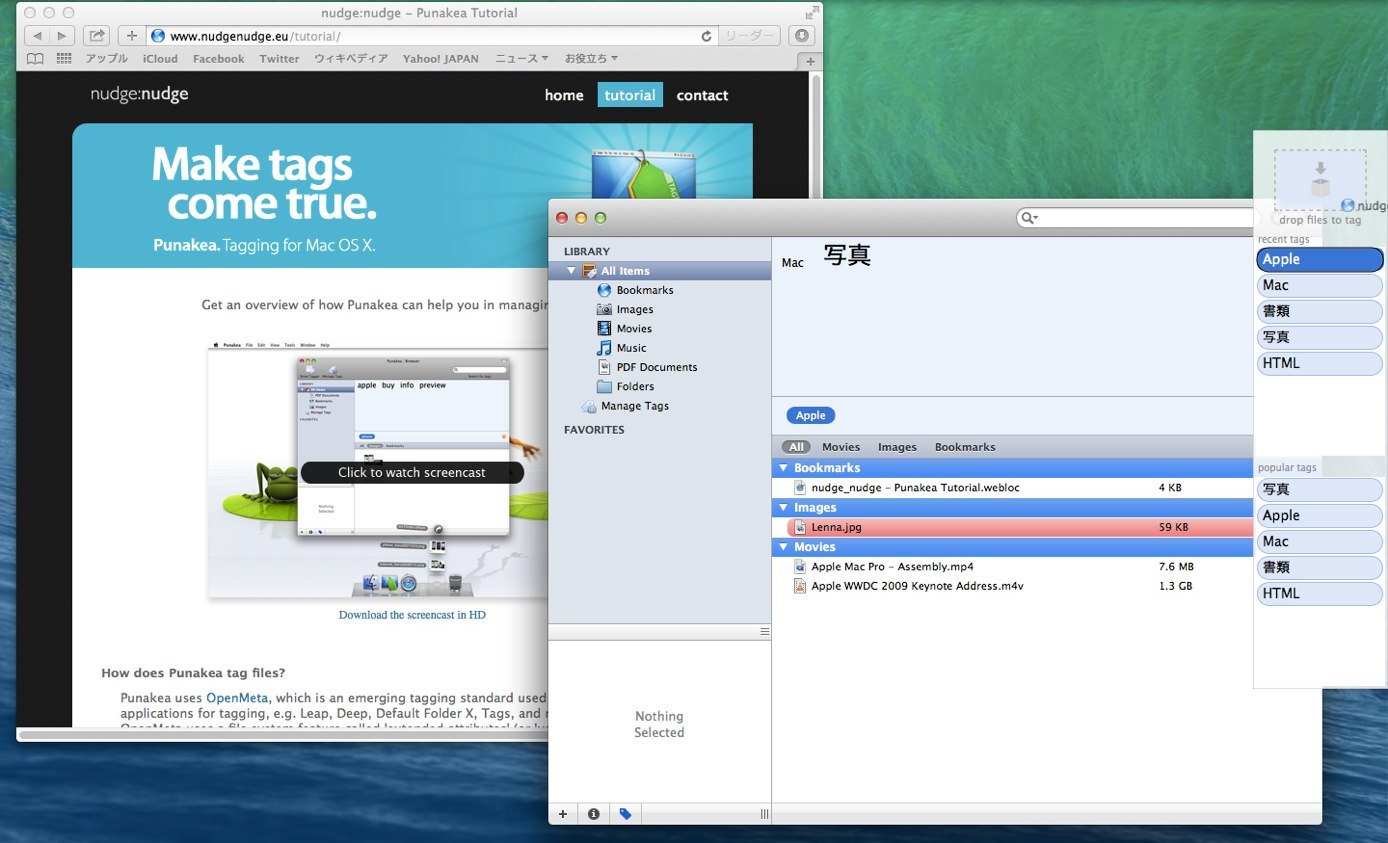This screenshot has height=843, width=1388.
Task: Open Safari's reading list book icon
Action: pyautogui.click(x=35, y=59)
